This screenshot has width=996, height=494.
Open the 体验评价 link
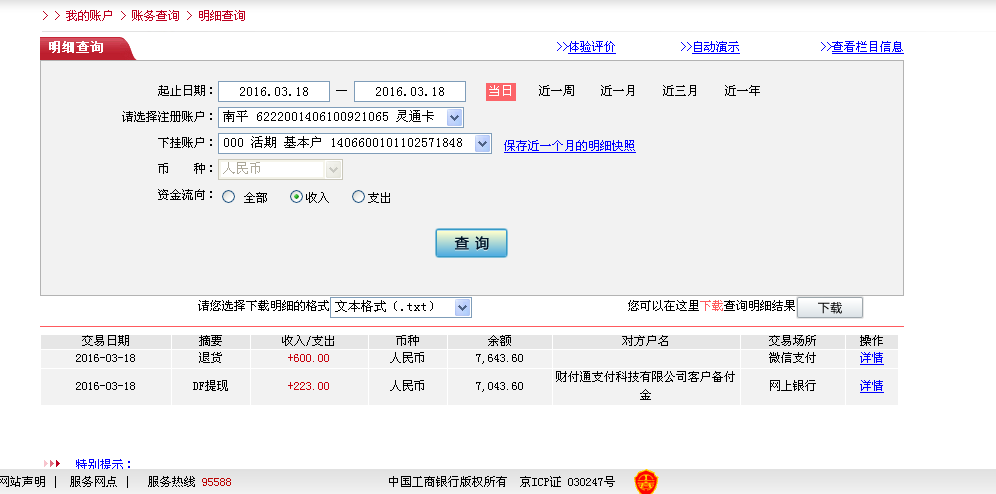click(x=591, y=47)
